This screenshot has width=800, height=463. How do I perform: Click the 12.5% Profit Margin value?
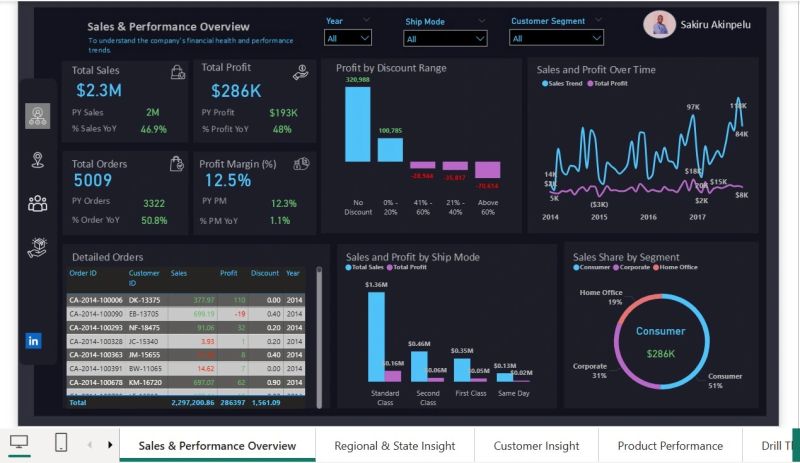click(228, 180)
